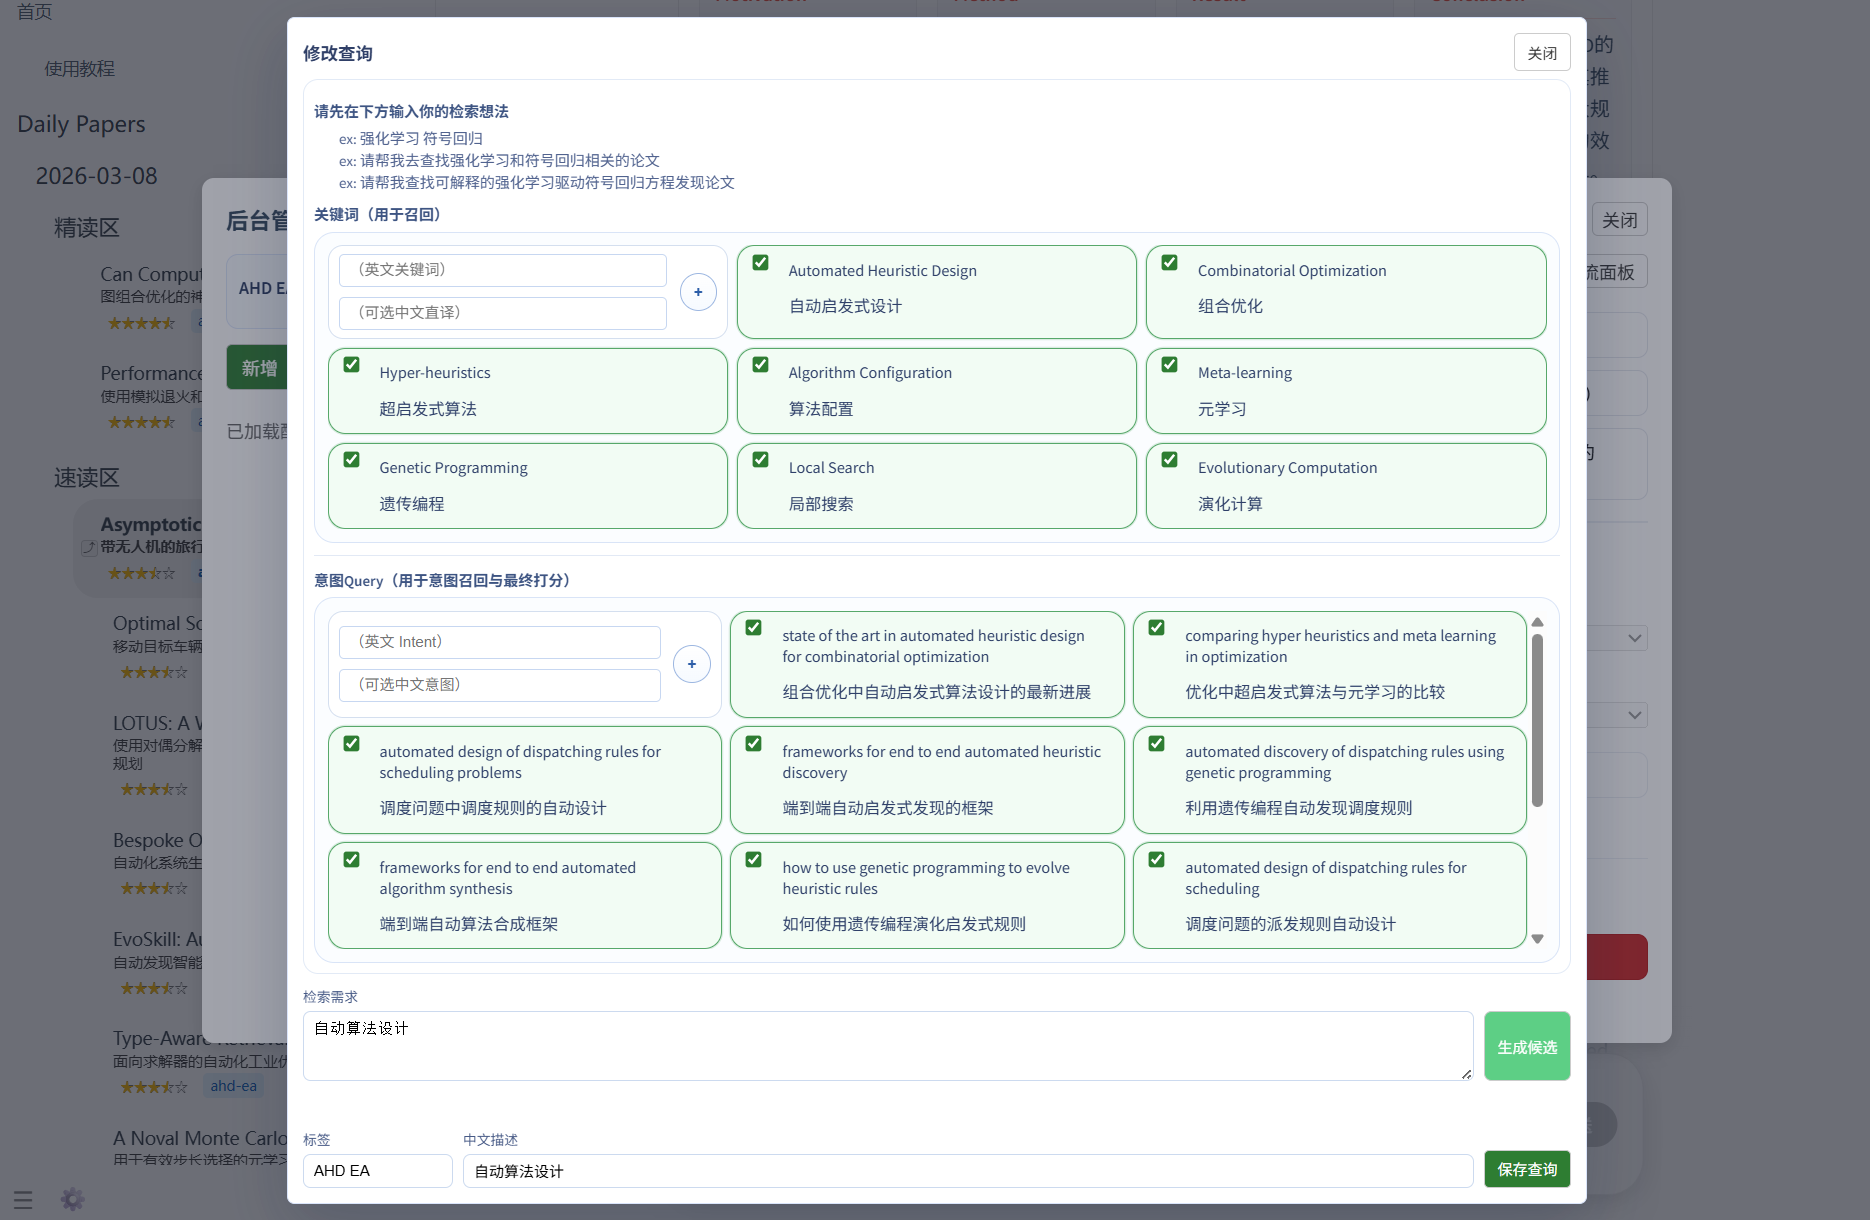Select date 2026-03-08 in sidebar
The height and width of the screenshot is (1220, 1870).
(97, 176)
